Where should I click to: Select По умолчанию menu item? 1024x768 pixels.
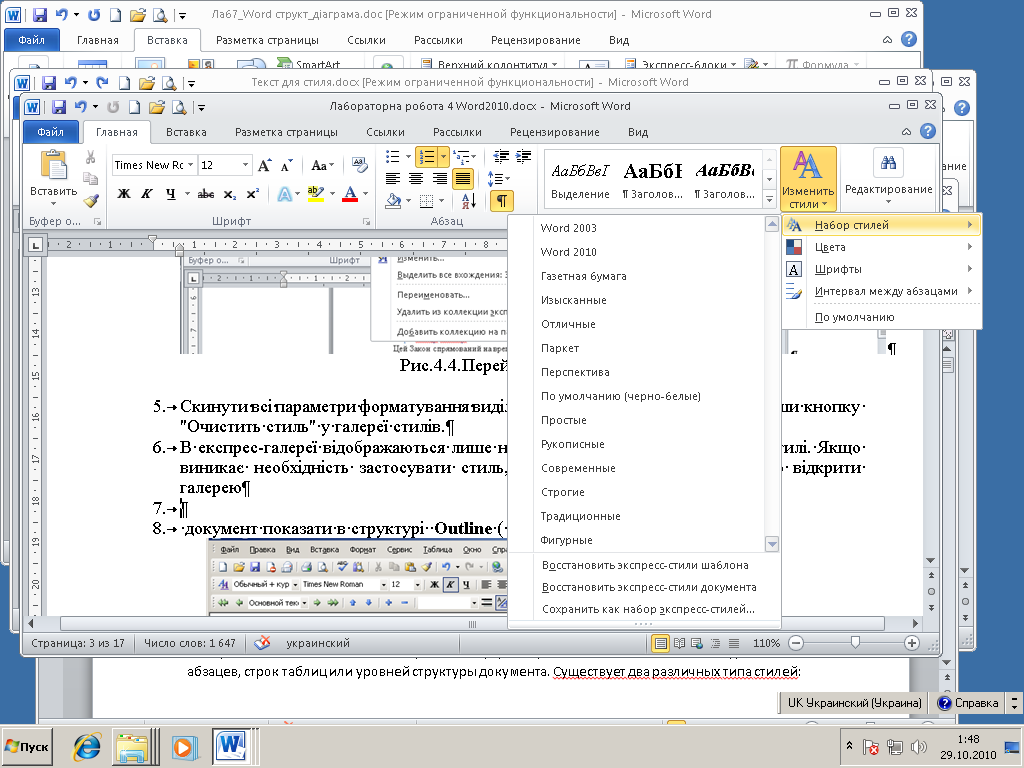pos(882,317)
